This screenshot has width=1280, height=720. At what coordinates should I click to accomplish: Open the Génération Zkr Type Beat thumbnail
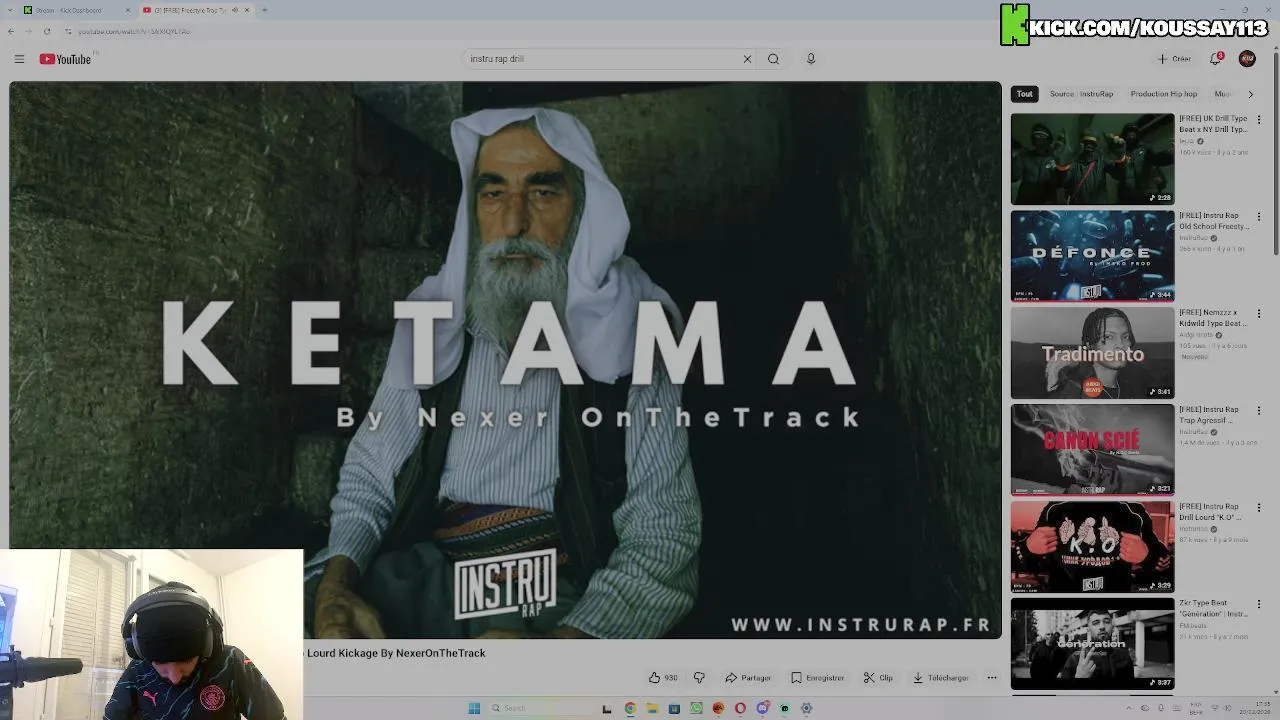pyautogui.click(x=1092, y=644)
